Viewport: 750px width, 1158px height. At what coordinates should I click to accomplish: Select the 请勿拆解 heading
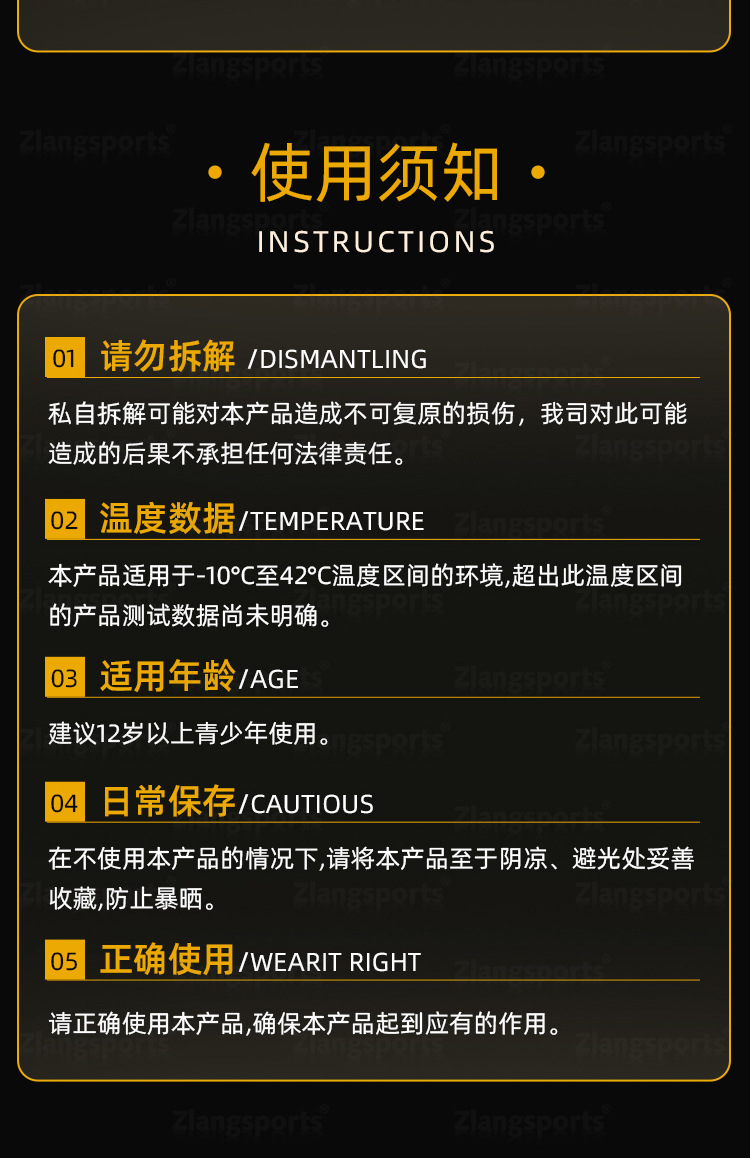pos(168,356)
